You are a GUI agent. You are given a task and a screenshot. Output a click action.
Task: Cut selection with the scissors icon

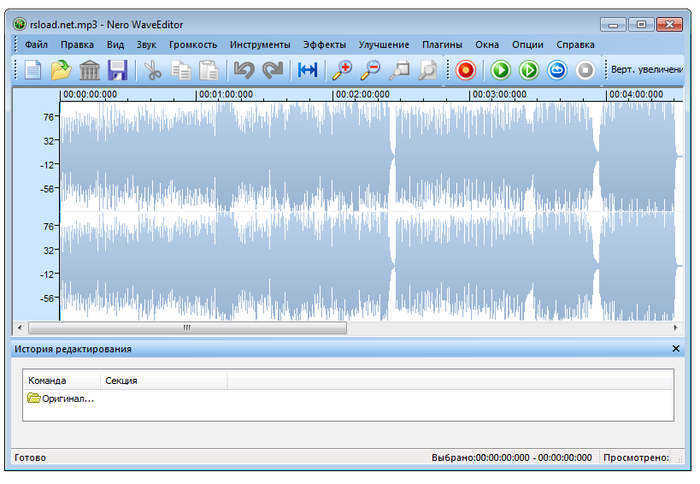(x=152, y=71)
